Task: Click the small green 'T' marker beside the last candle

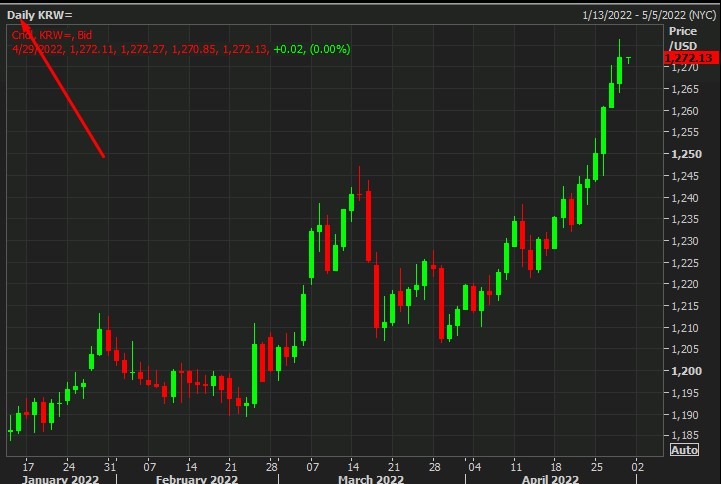Action: click(x=629, y=61)
